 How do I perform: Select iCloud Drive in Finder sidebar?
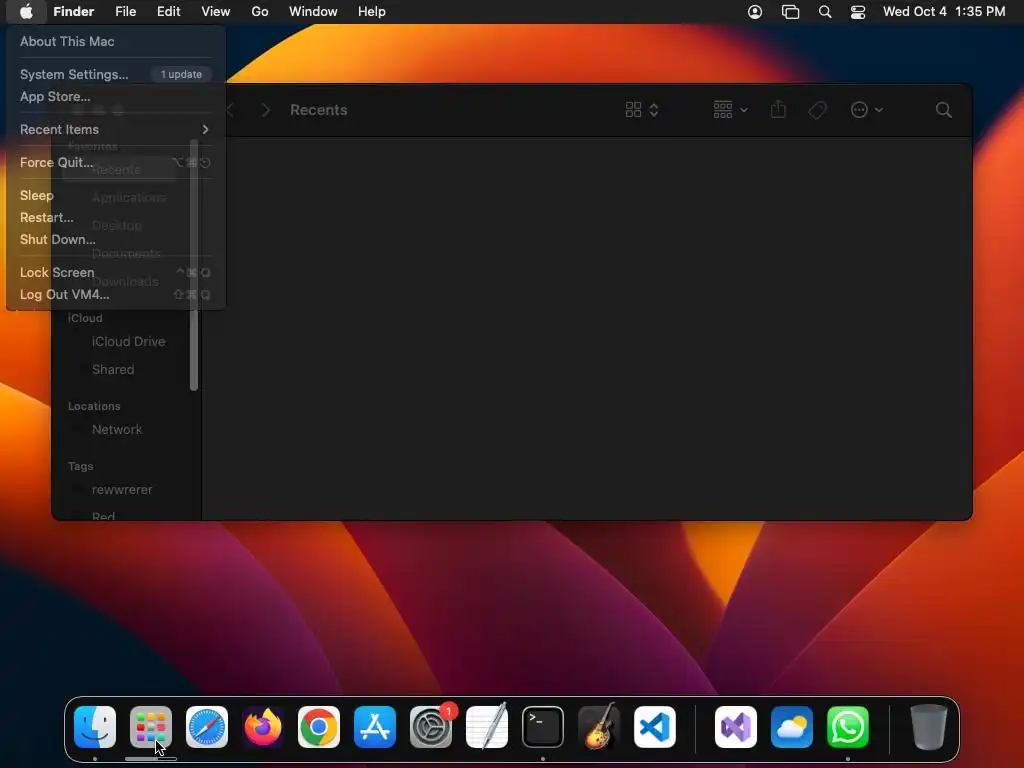pyautogui.click(x=128, y=342)
